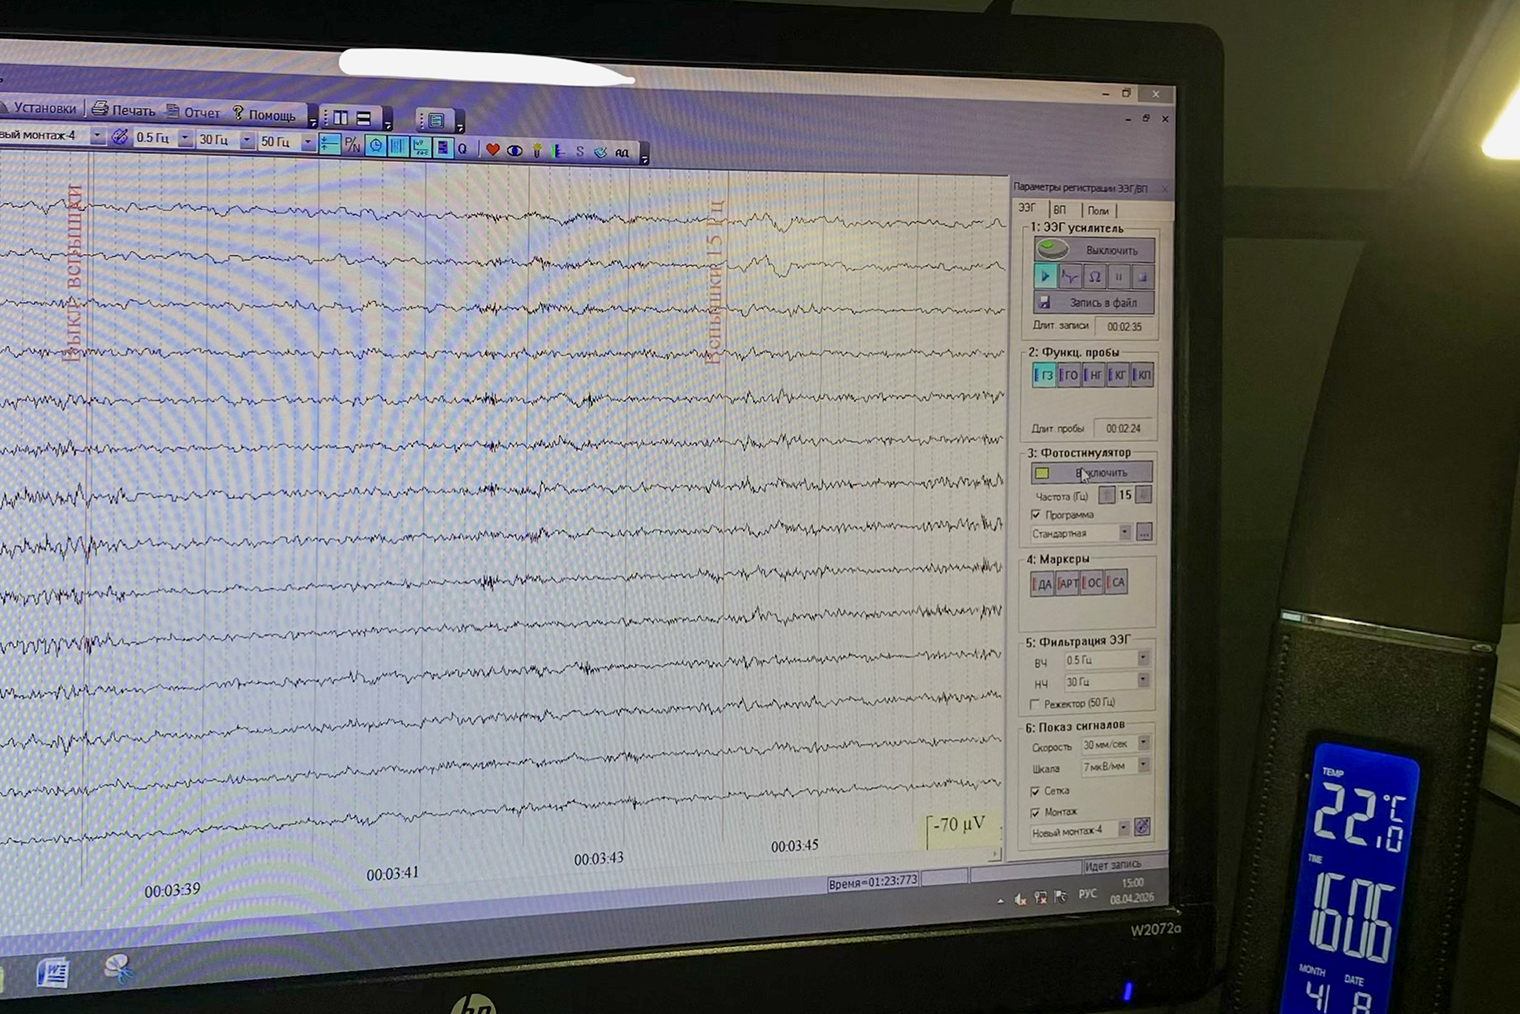
Task: Click the photostimulator Включить button
Action: [x=1091, y=472]
